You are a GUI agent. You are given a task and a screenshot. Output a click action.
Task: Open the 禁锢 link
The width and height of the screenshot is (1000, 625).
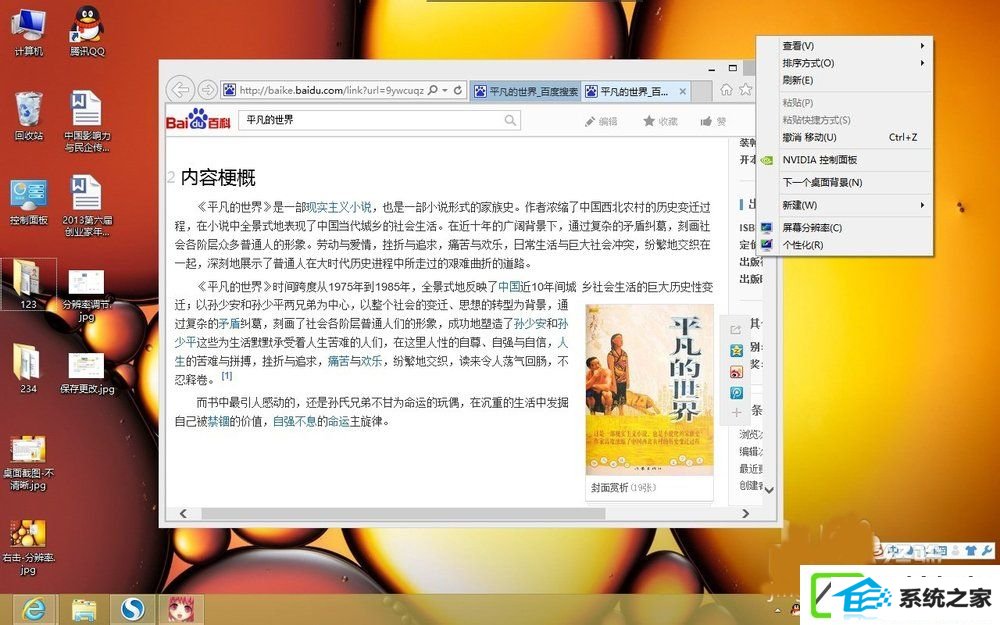click(218, 422)
